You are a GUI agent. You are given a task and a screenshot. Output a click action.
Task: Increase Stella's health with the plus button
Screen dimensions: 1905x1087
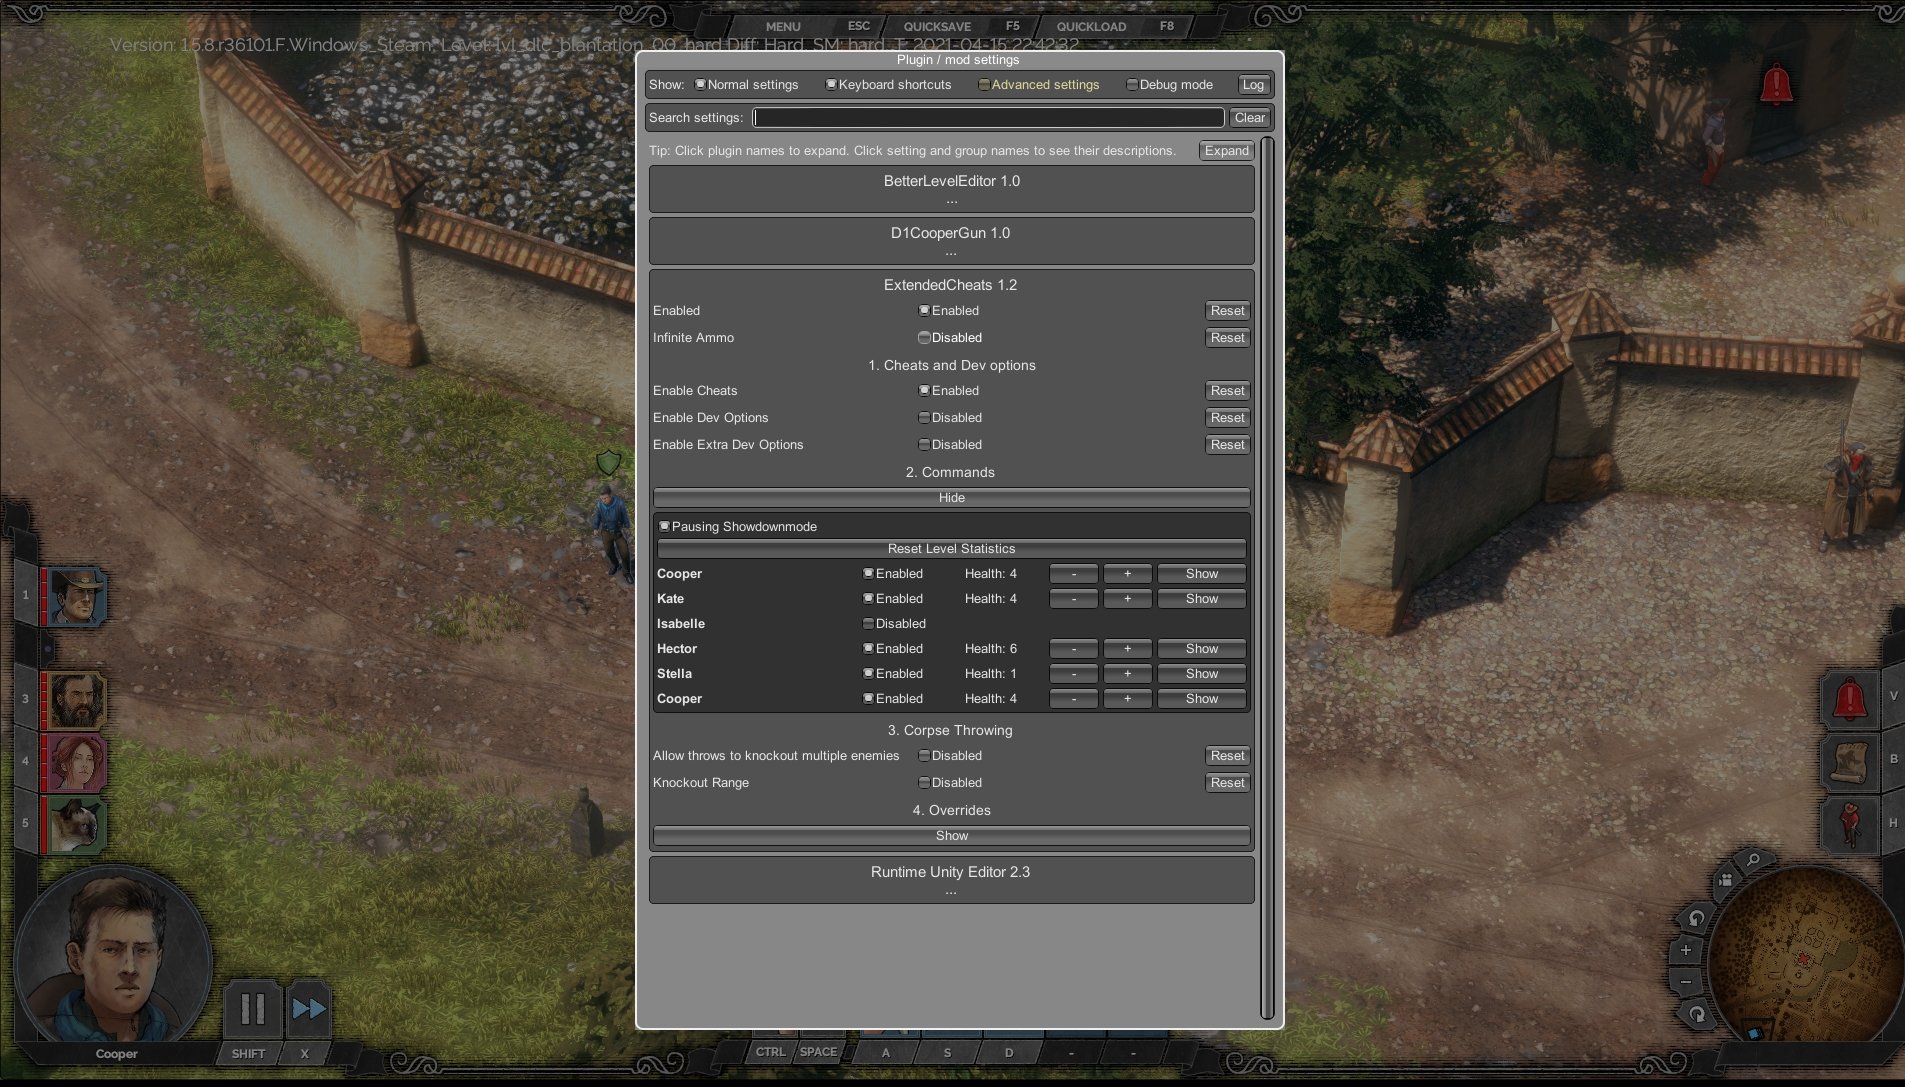1127,674
